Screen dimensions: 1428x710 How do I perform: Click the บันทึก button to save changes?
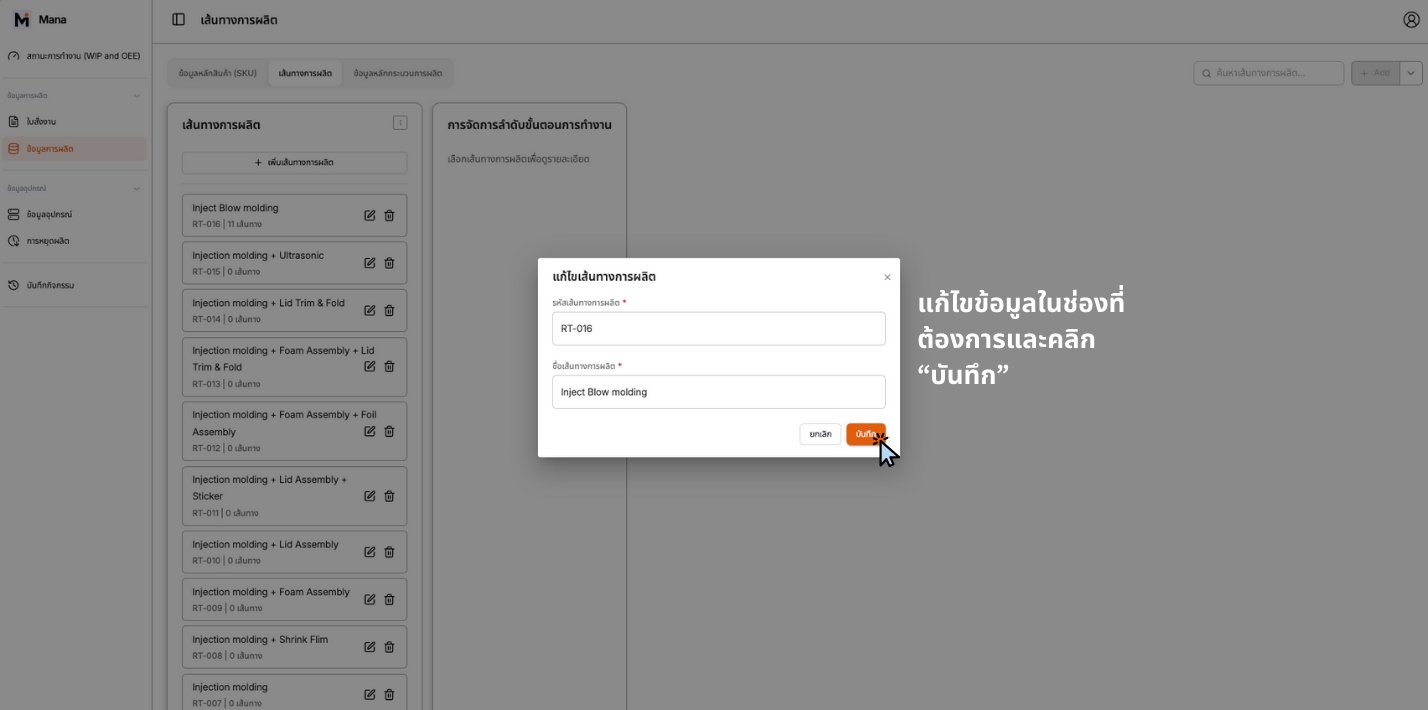(866, 434)
